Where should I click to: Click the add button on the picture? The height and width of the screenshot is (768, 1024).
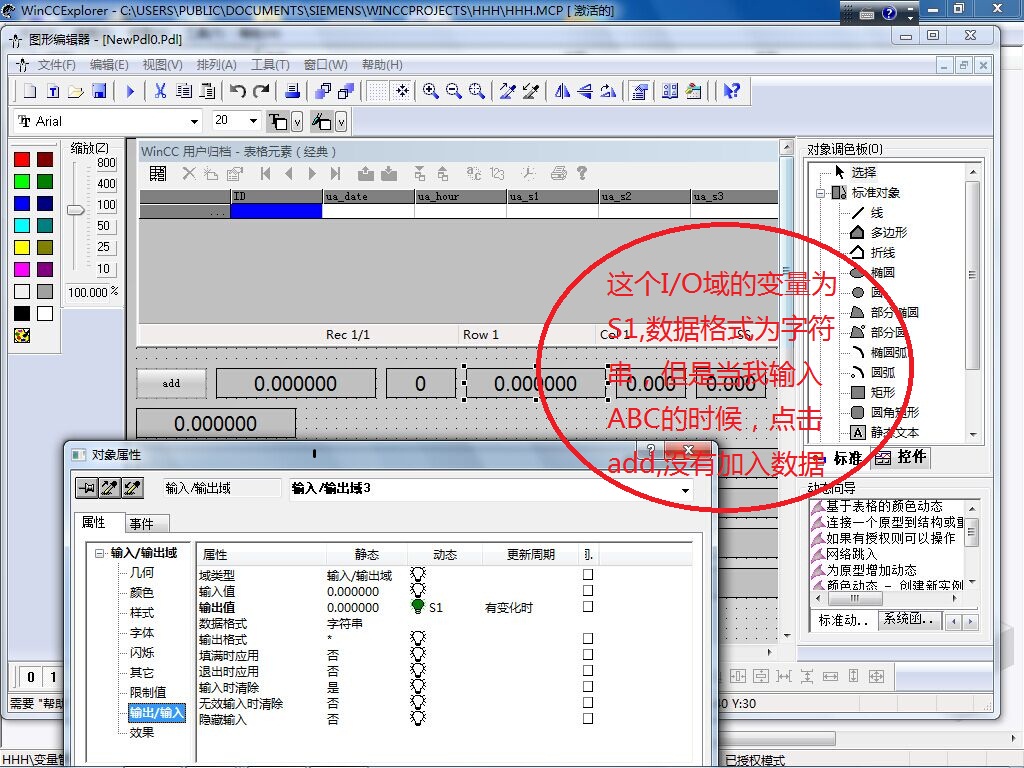click(171, 383)
